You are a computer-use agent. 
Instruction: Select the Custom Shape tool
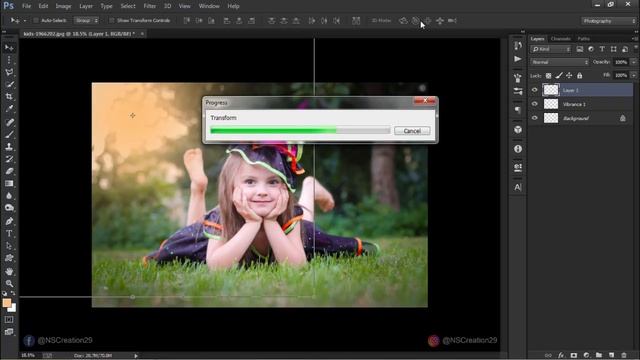(x=9, y=258)
